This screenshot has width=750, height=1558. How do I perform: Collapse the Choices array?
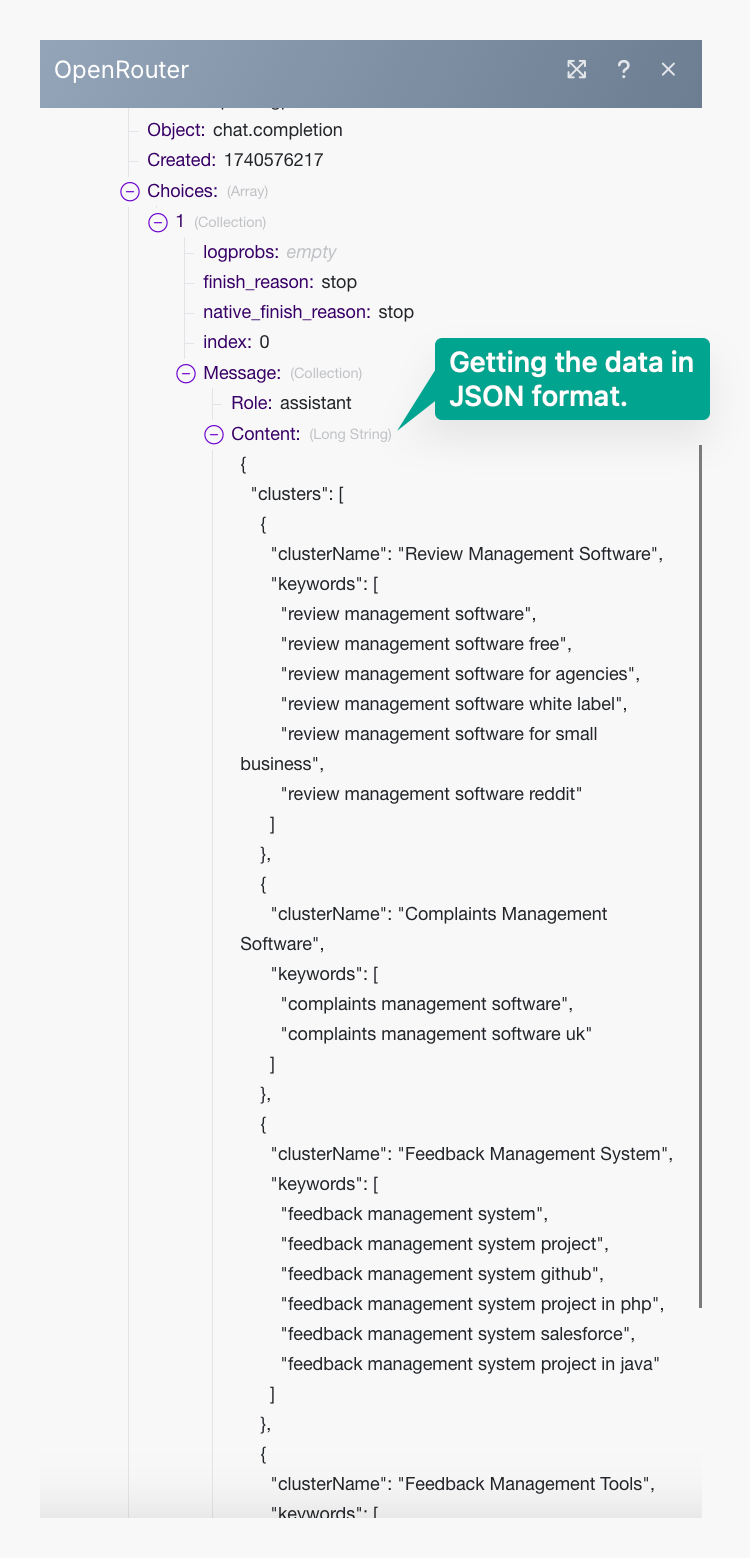[x=129, y=191]
